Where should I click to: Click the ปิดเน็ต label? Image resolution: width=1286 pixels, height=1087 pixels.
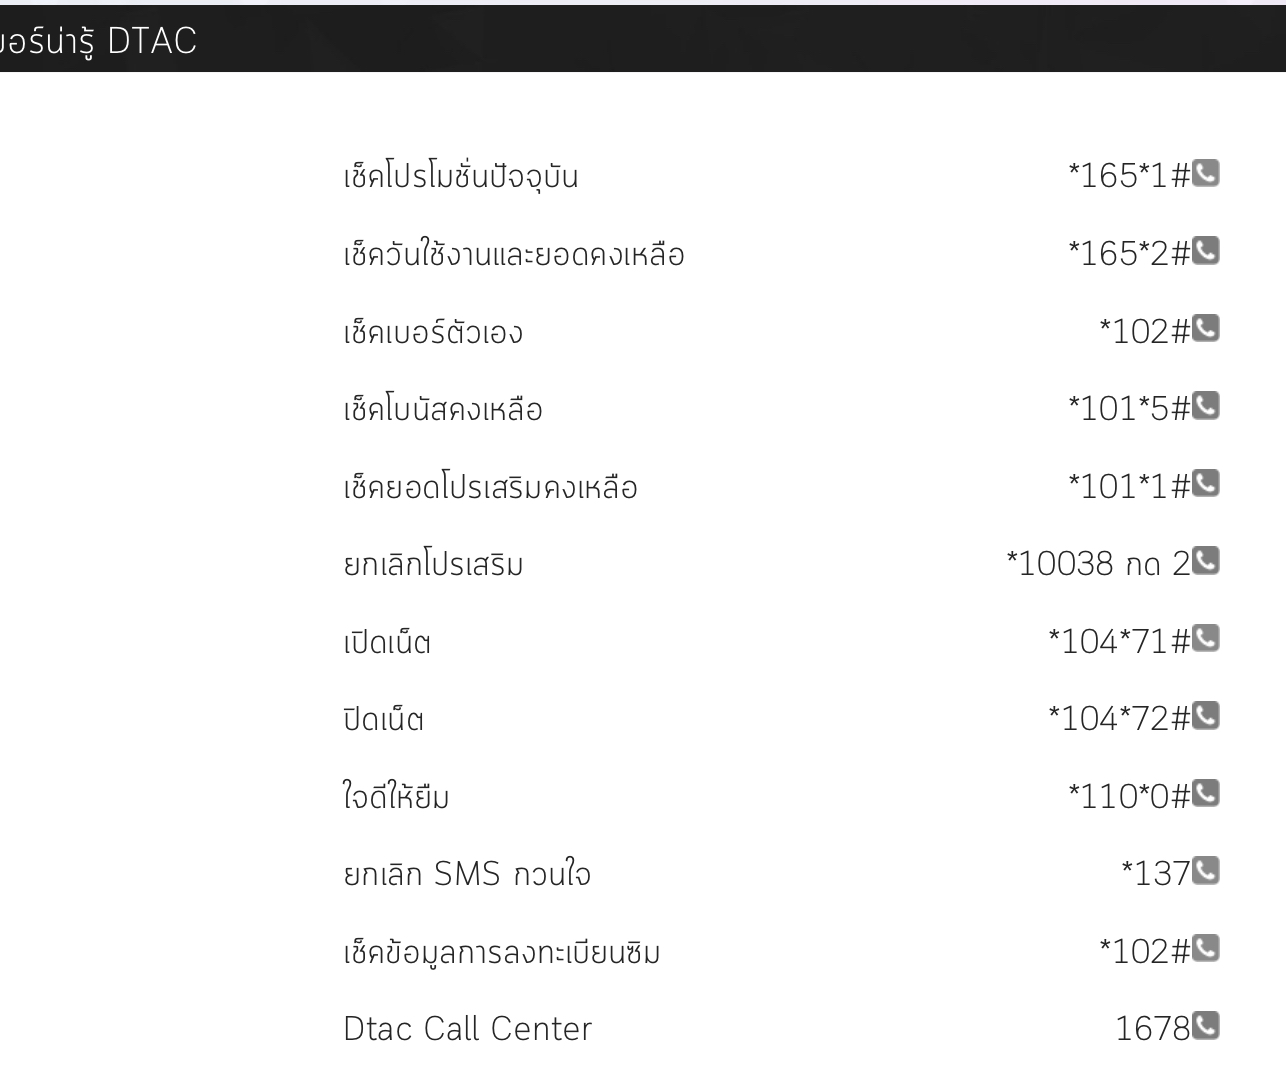(383, 719)
